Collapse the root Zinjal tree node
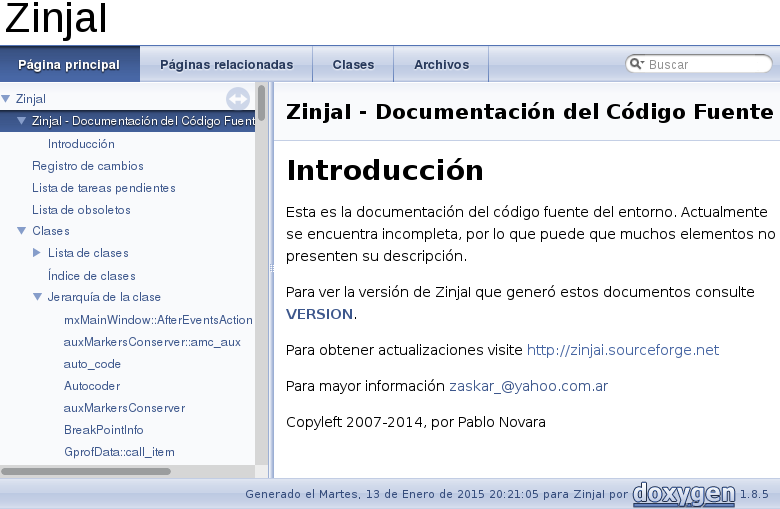 click(6, 99)
